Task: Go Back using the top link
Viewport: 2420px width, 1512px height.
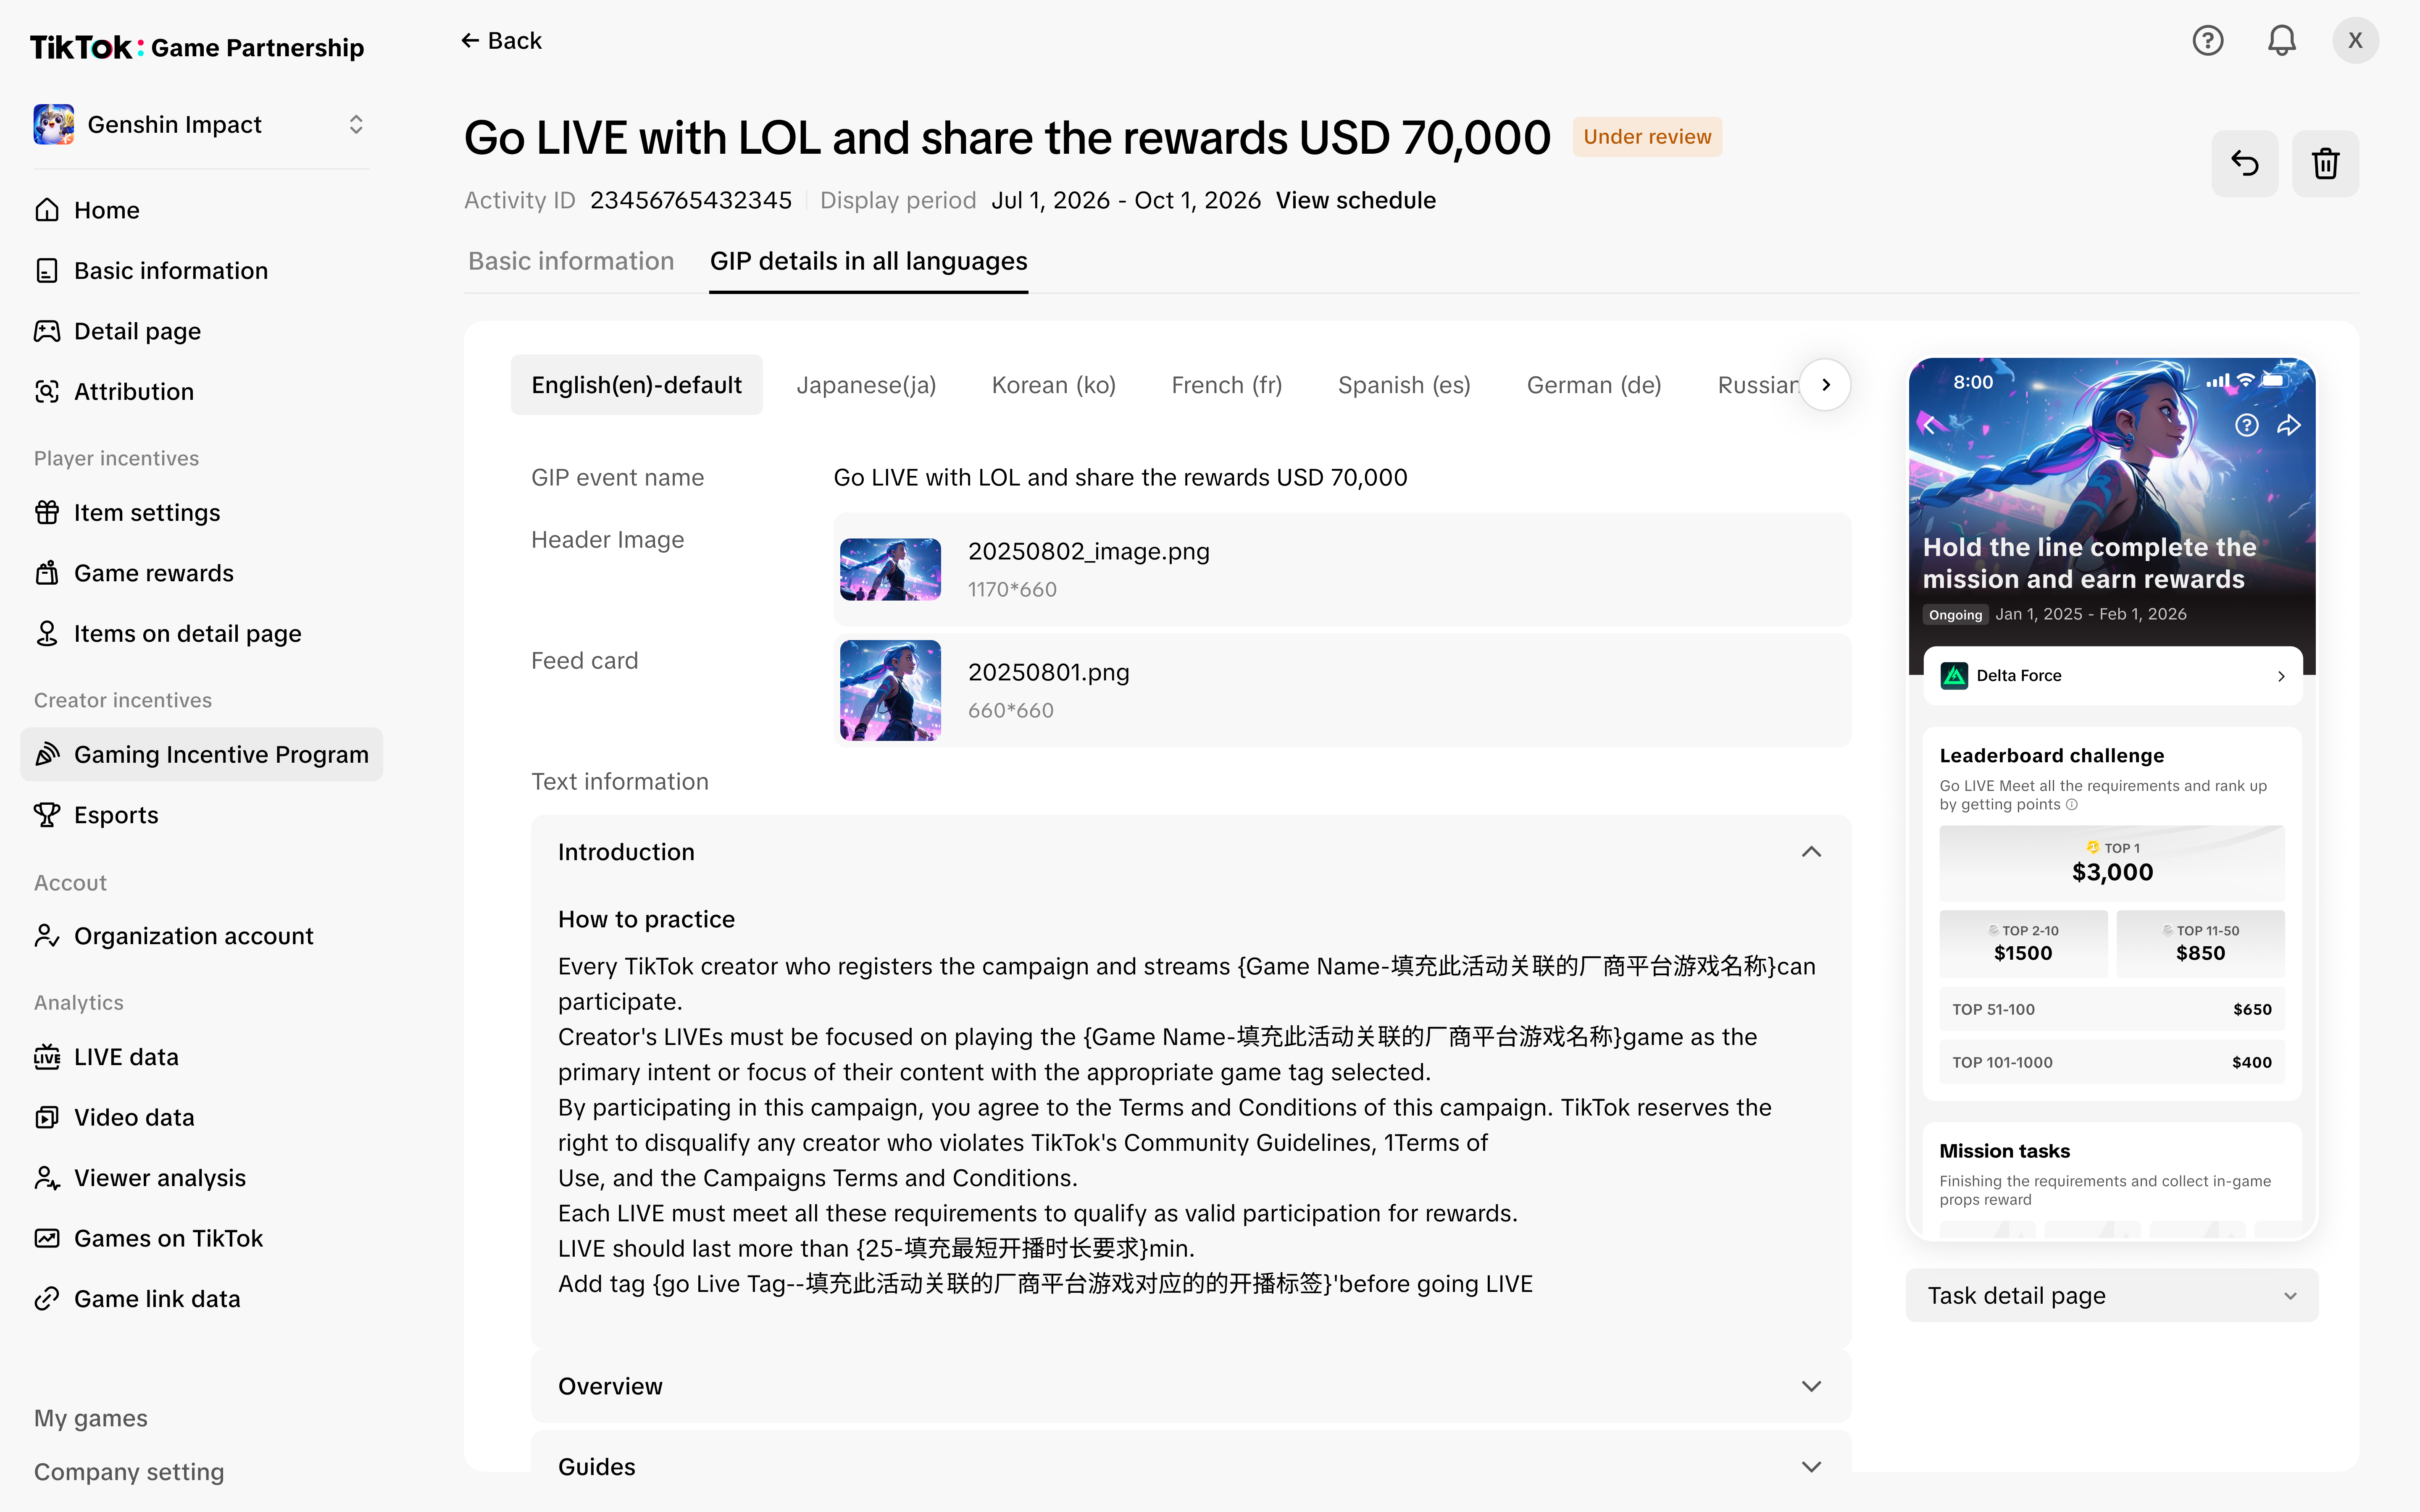Action: (x=501, y=41)
